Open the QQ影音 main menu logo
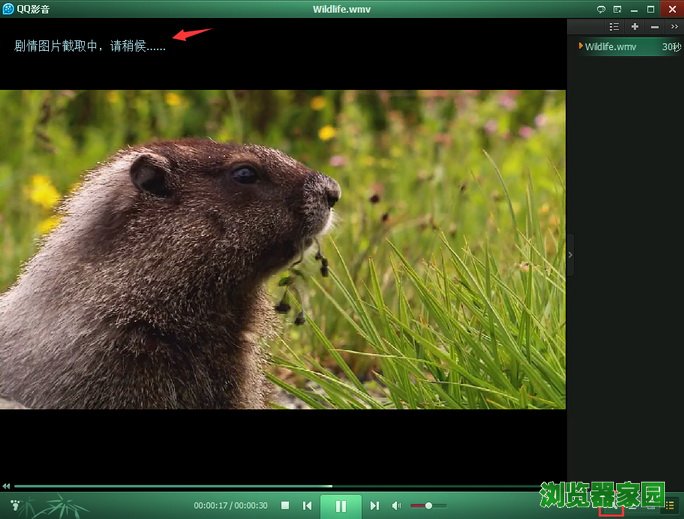This screenshot has width=684, height=519. [x=8, y=9]
